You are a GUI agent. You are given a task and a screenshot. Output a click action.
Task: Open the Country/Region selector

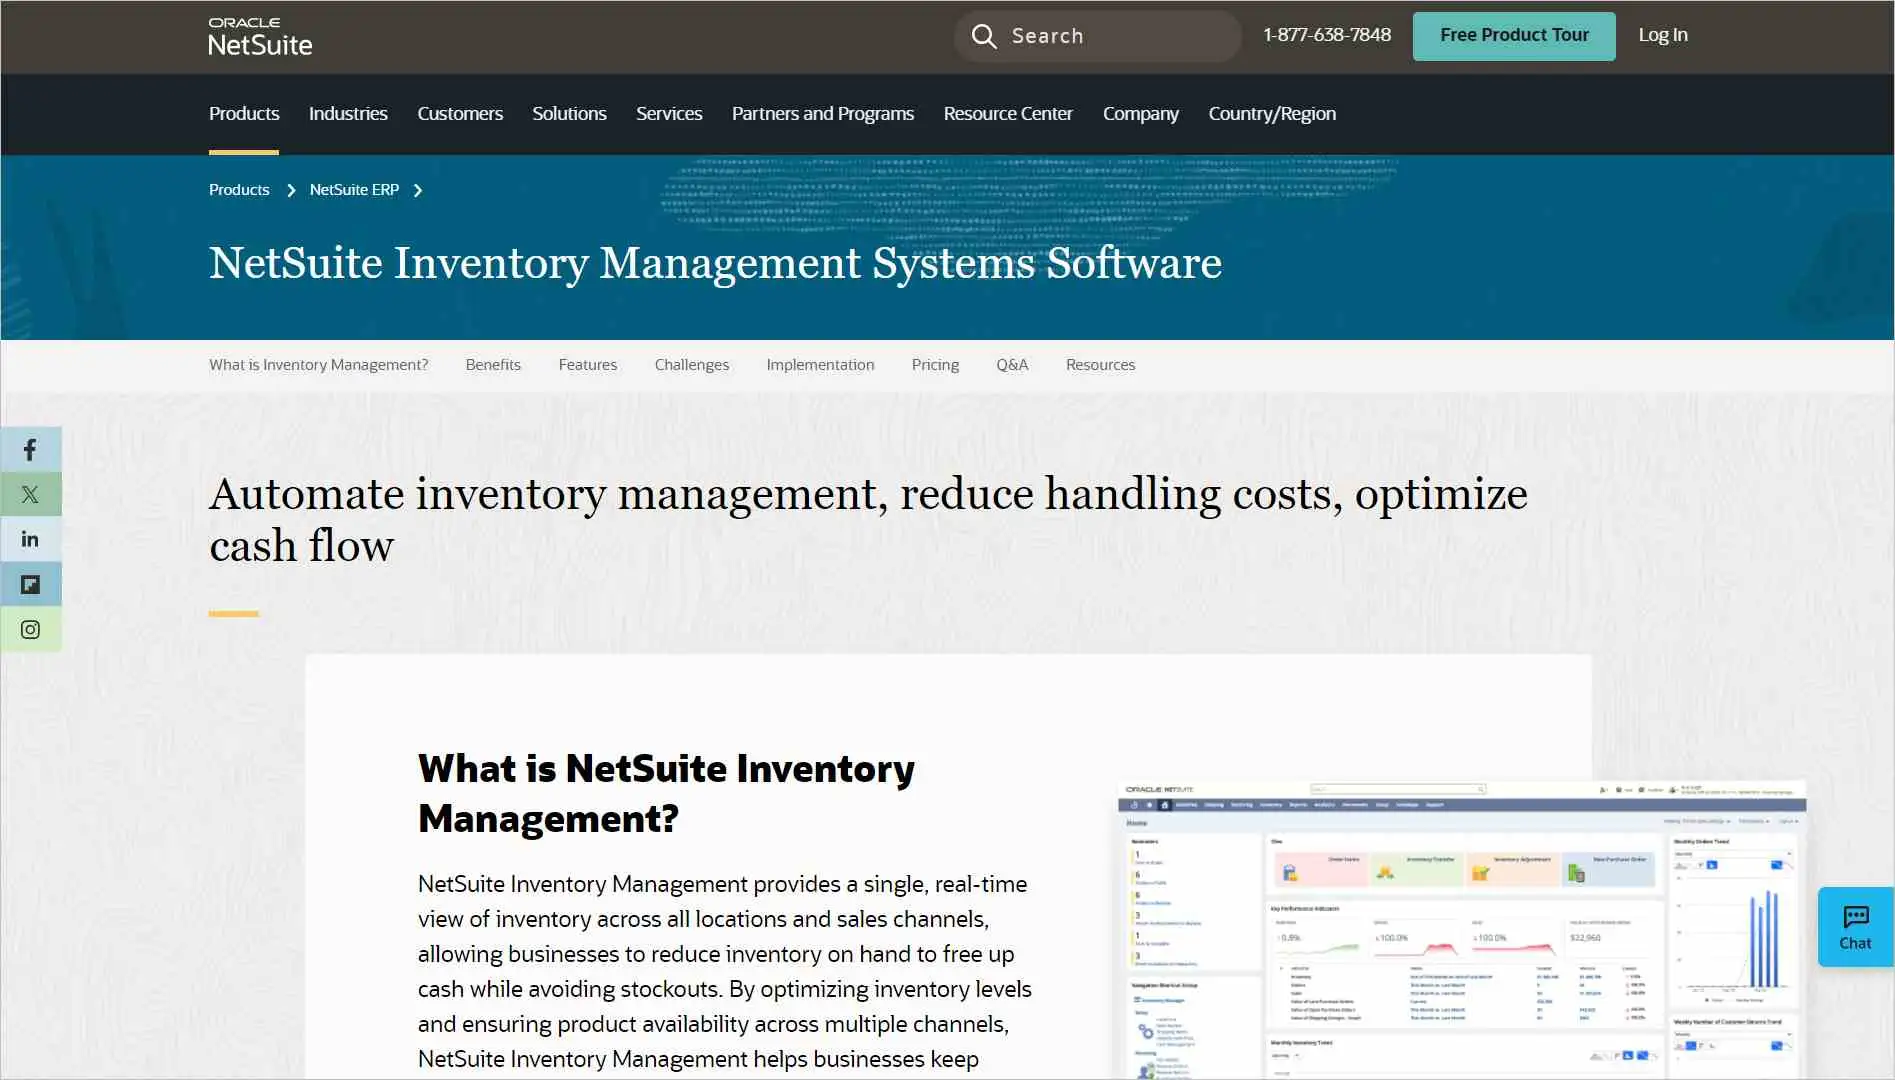(1271, 114)
